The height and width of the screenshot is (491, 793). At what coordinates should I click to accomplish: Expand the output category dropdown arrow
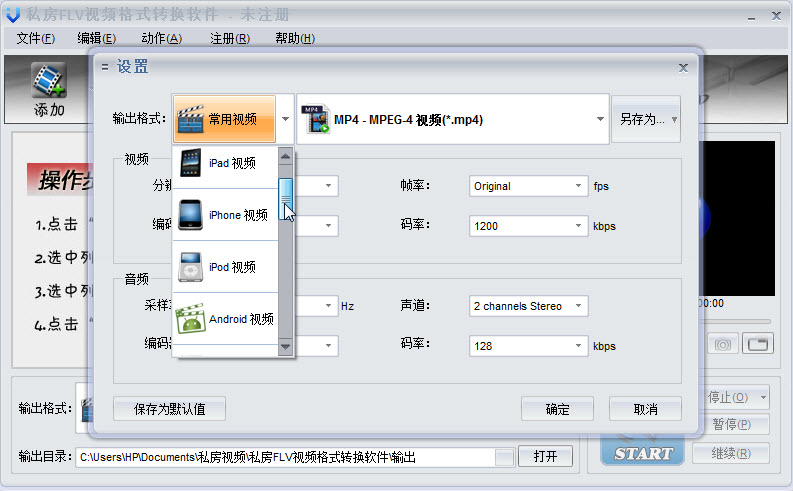point(285,119)
